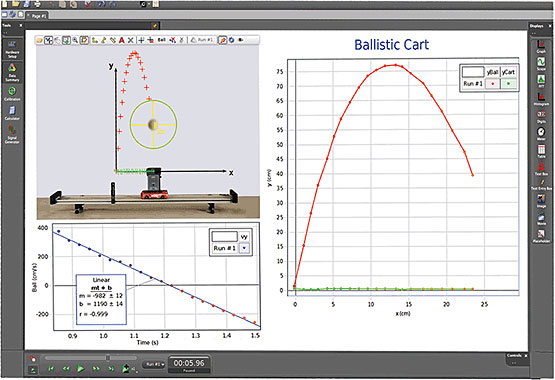The image size is (555, 380).
Task: Open the Calibration tool
Action: pos(12,93)
